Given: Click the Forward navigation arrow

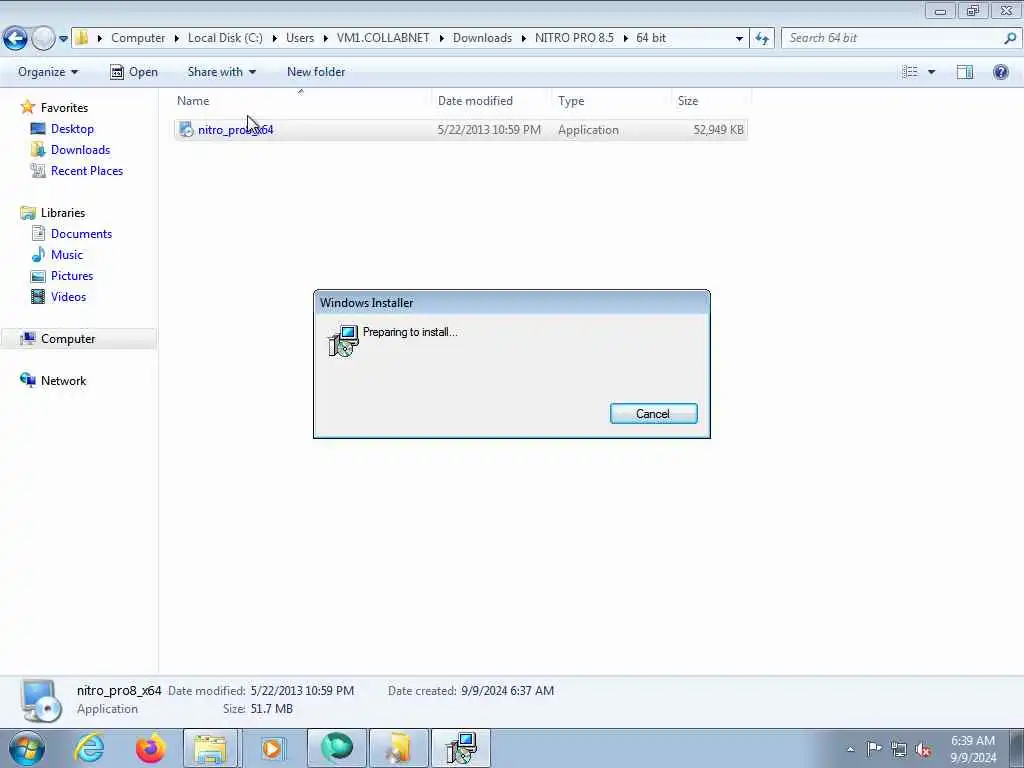Looking at the screenshot, I should (43, 38).
